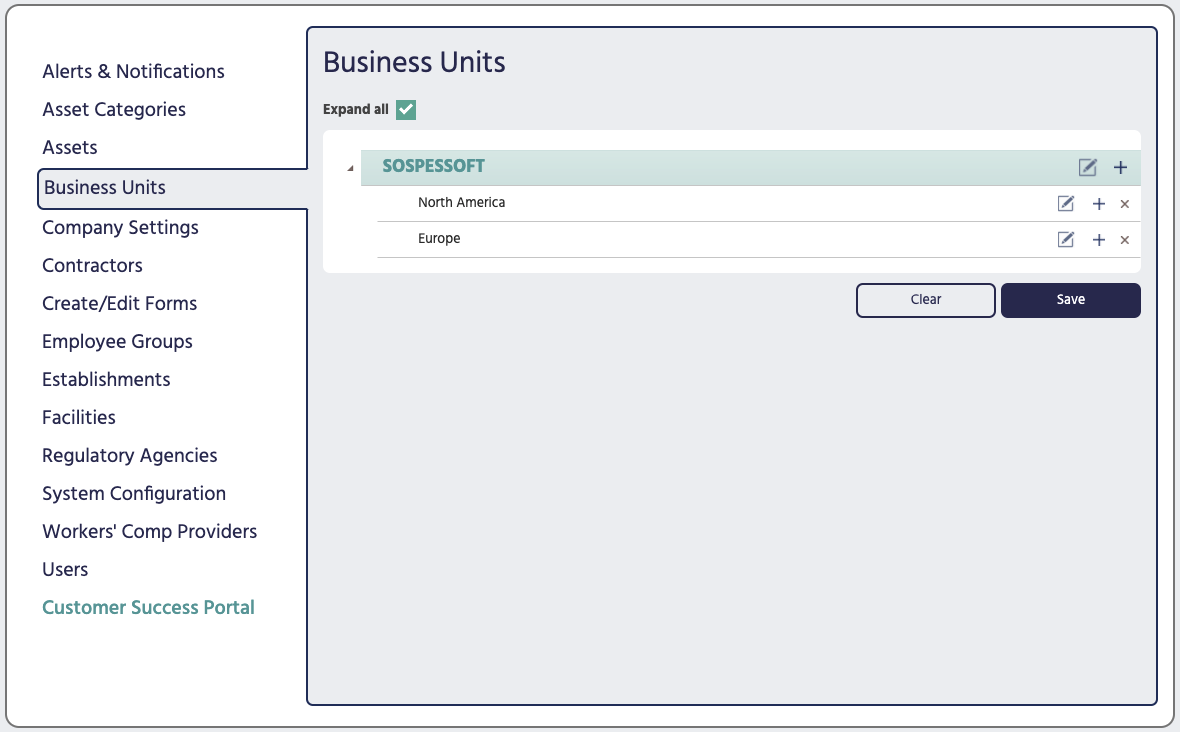
Task: Switch to the Asset Categories page
Action: (113, 109)
